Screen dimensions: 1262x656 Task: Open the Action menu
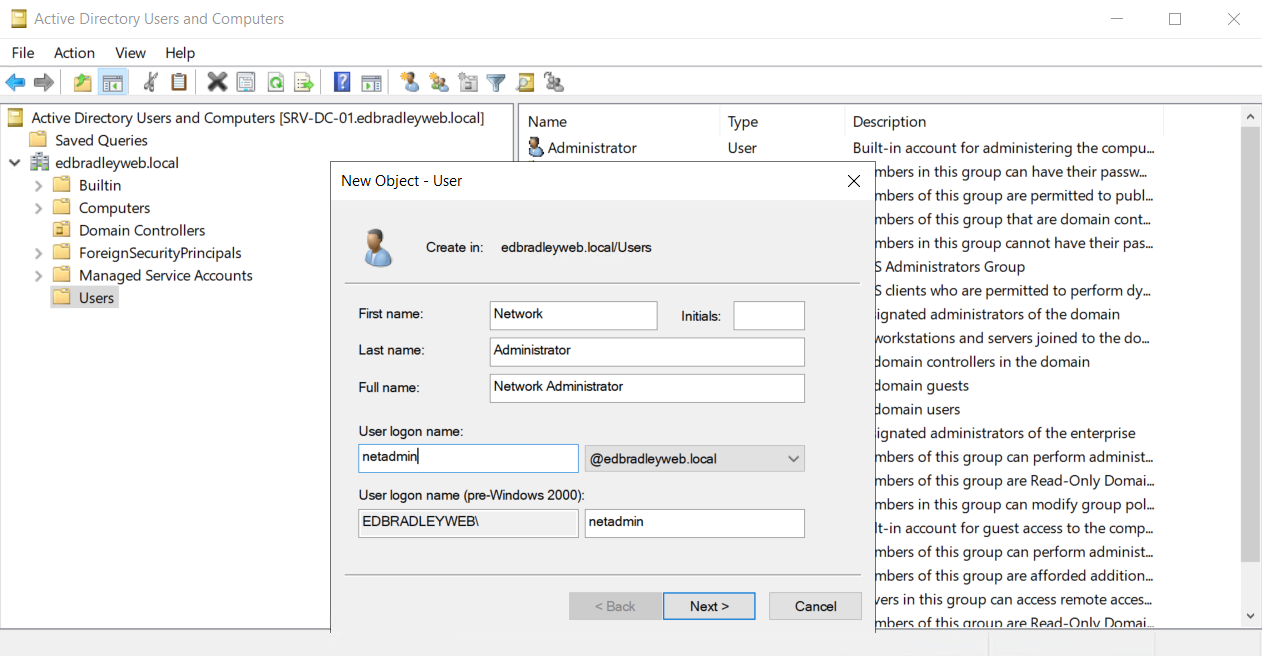[x=74, y=52]
